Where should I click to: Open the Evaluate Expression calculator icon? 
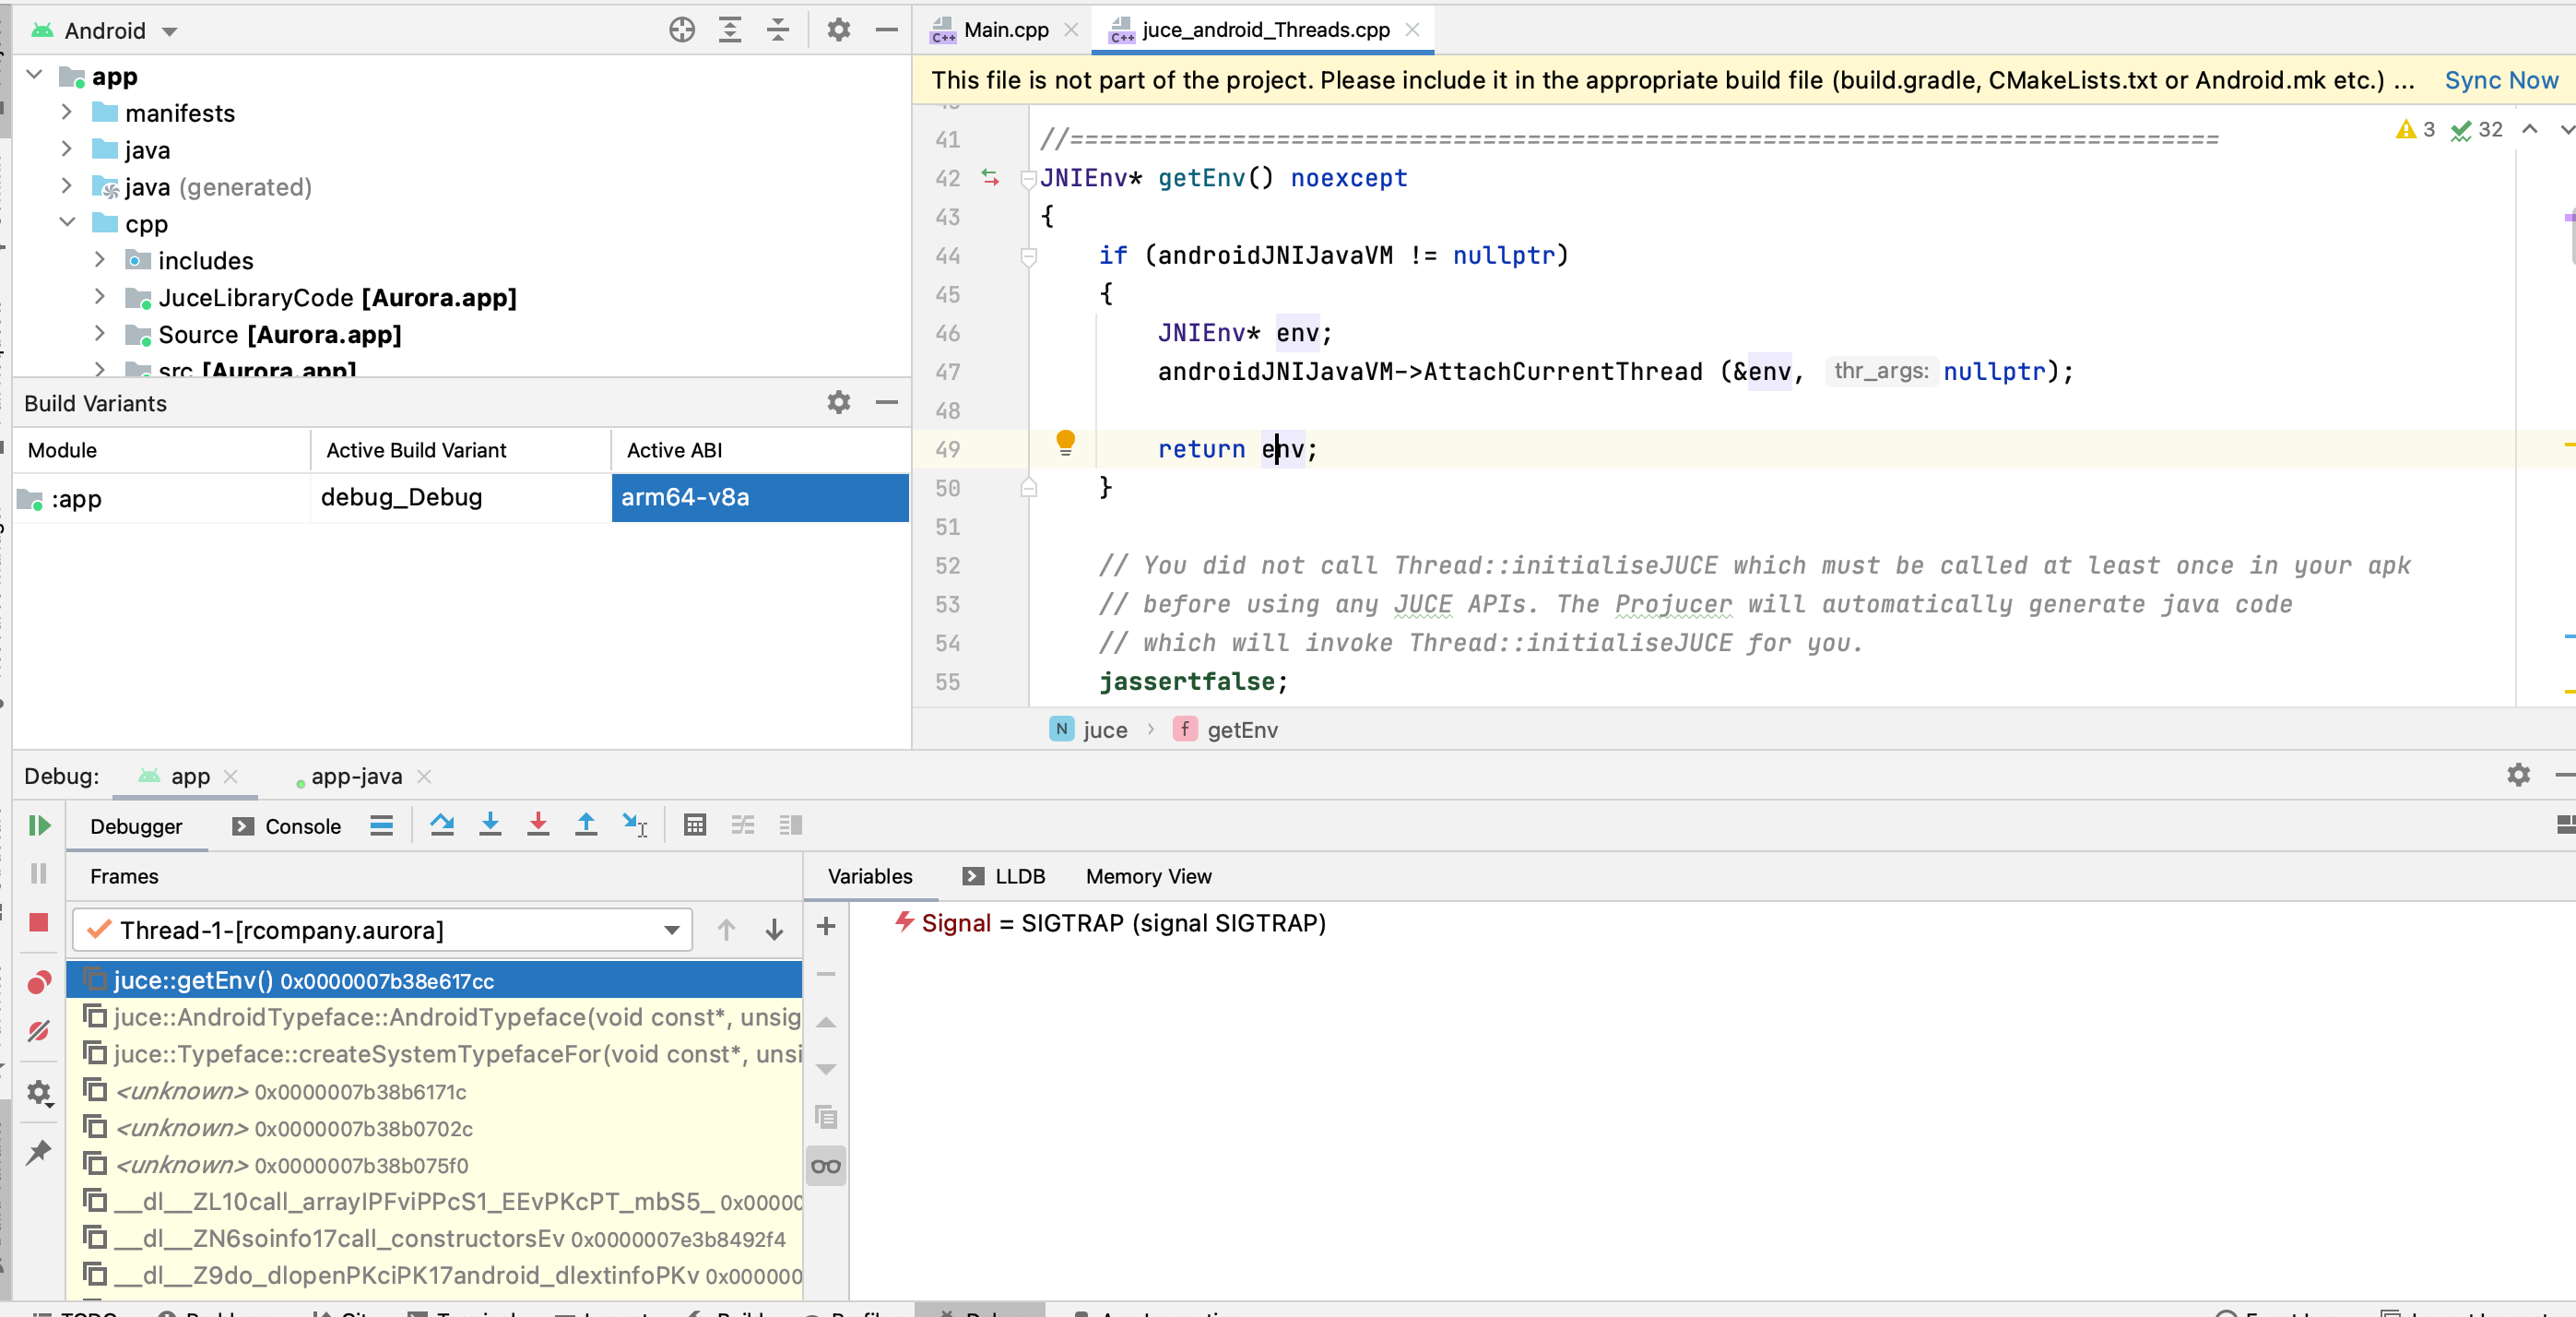click(x=695, y=825)
